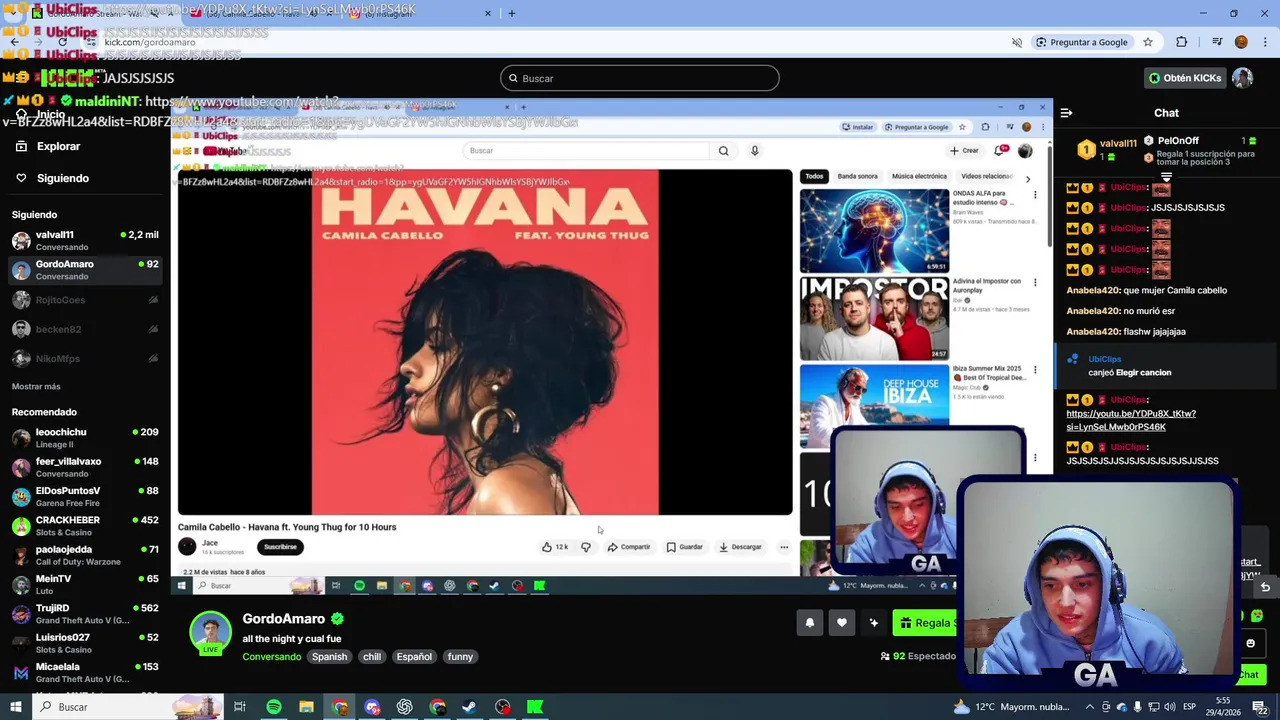
Task: Click the Windows Start button
Action: point(15,707)
